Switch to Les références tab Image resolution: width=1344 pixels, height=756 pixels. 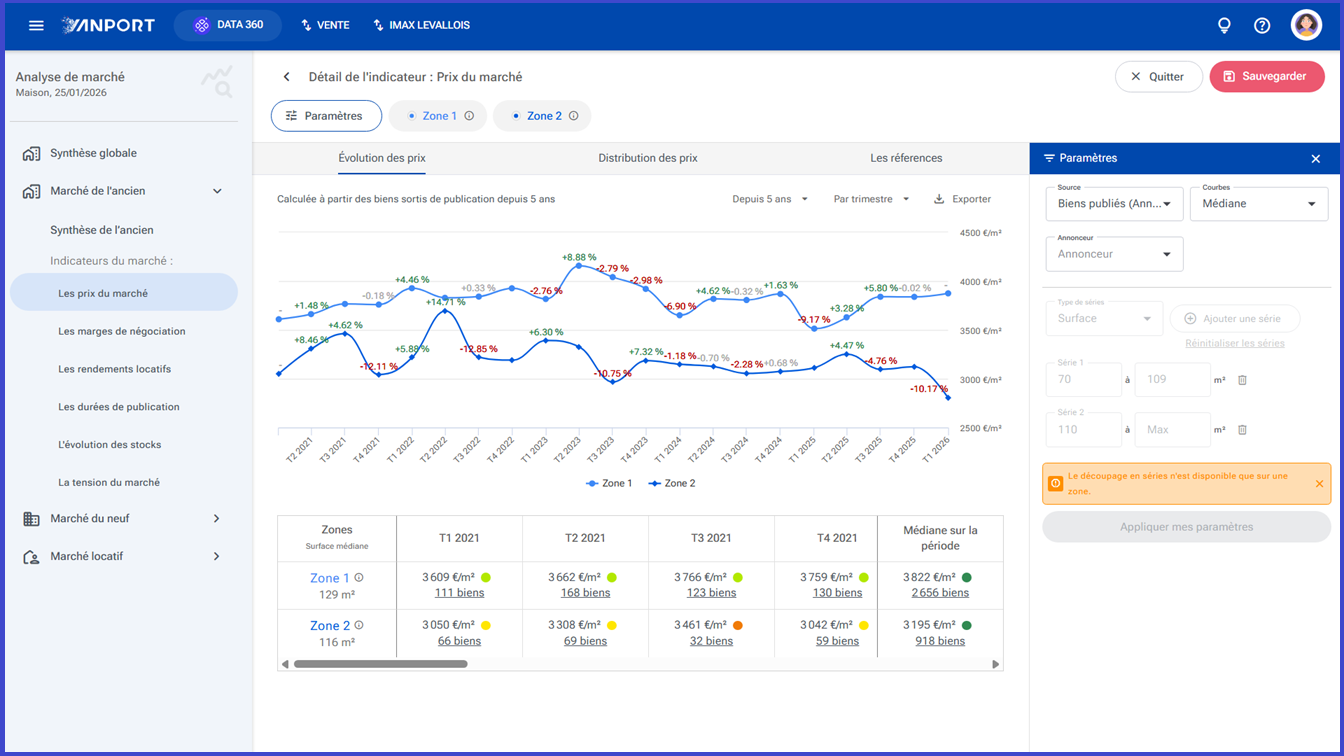tap(906, 158)
